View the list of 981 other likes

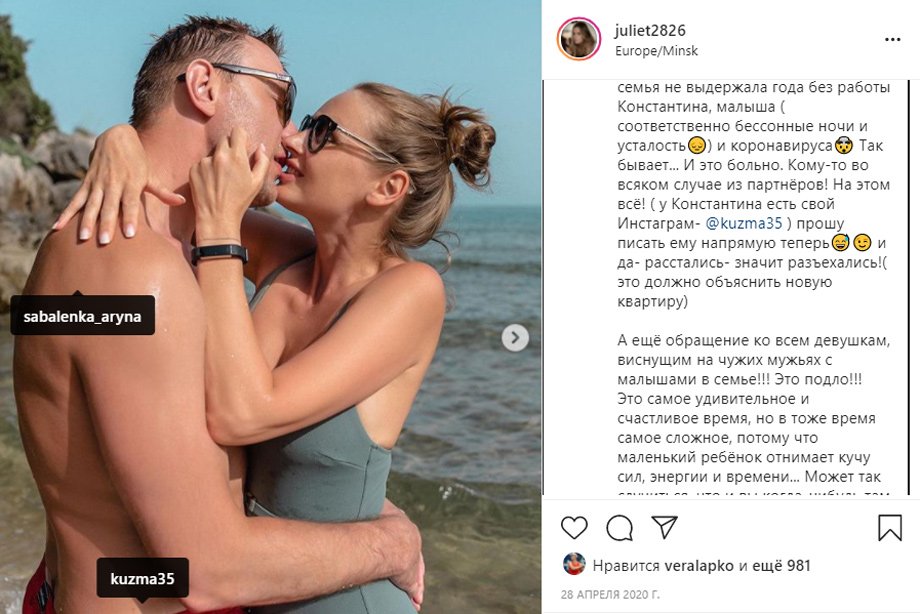781,566
